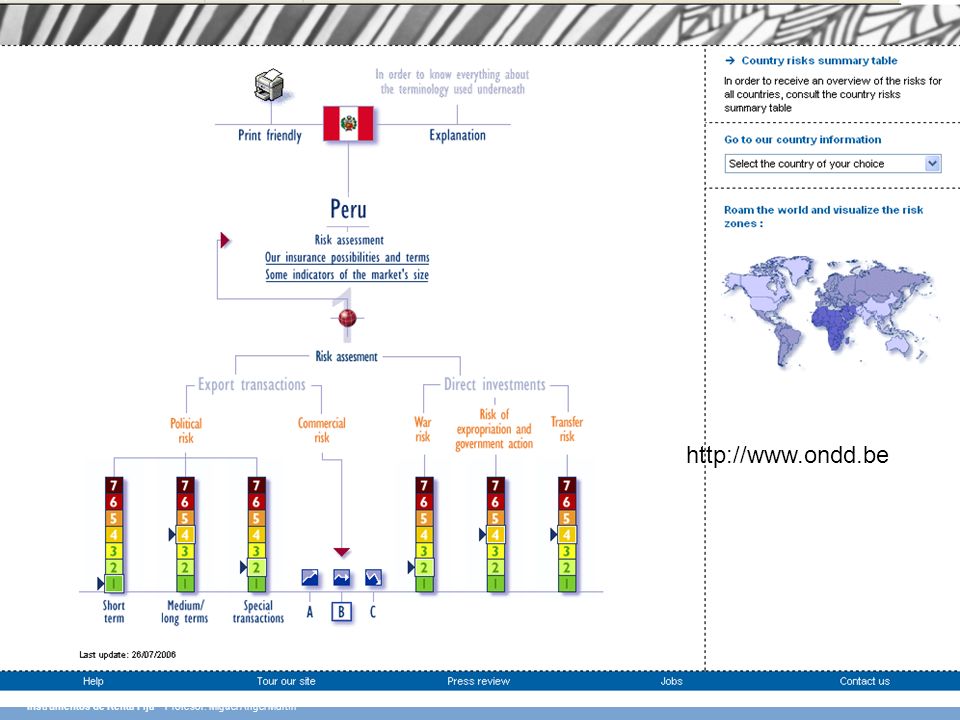Click the printer icon above Print friendly
The width and height of the screenshot is (960, 720).
coord(269,84)
